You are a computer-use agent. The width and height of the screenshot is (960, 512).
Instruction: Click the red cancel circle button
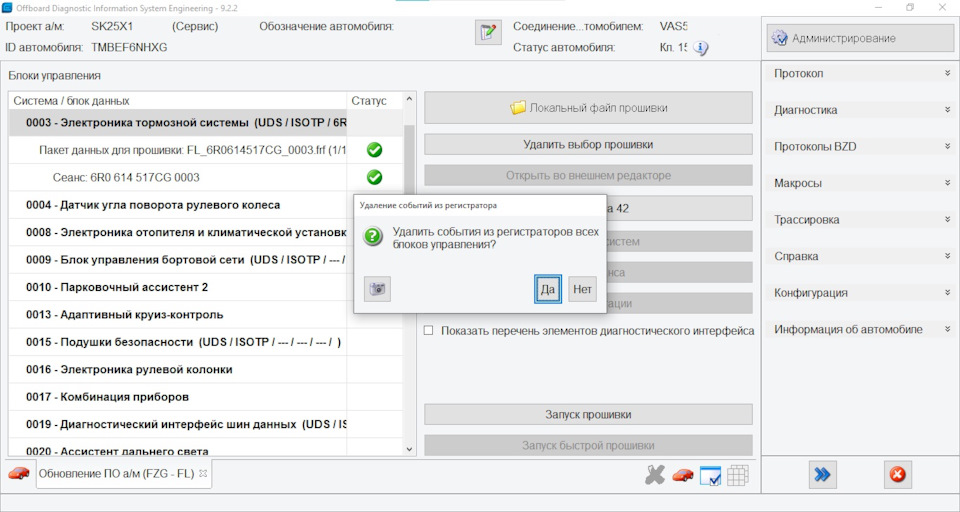coord(898,475)
